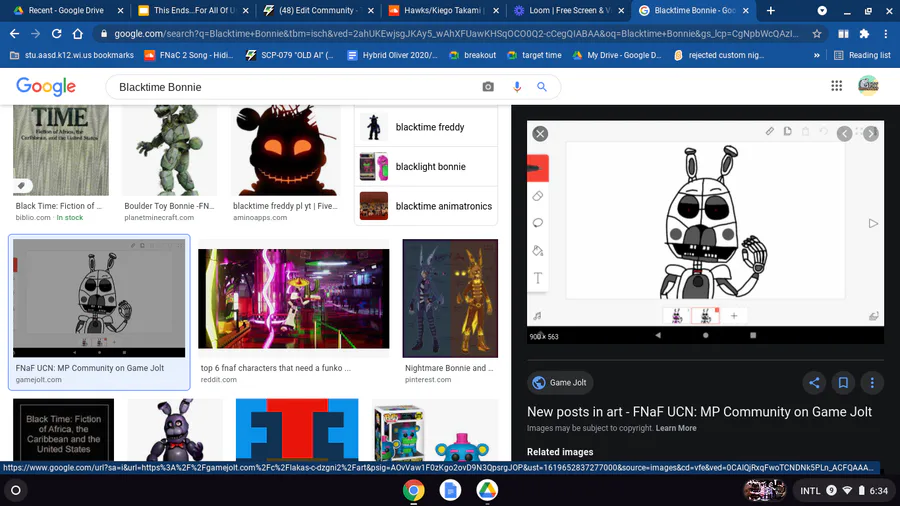
Task: Share the previewed image
Action: tap(814, 383)
